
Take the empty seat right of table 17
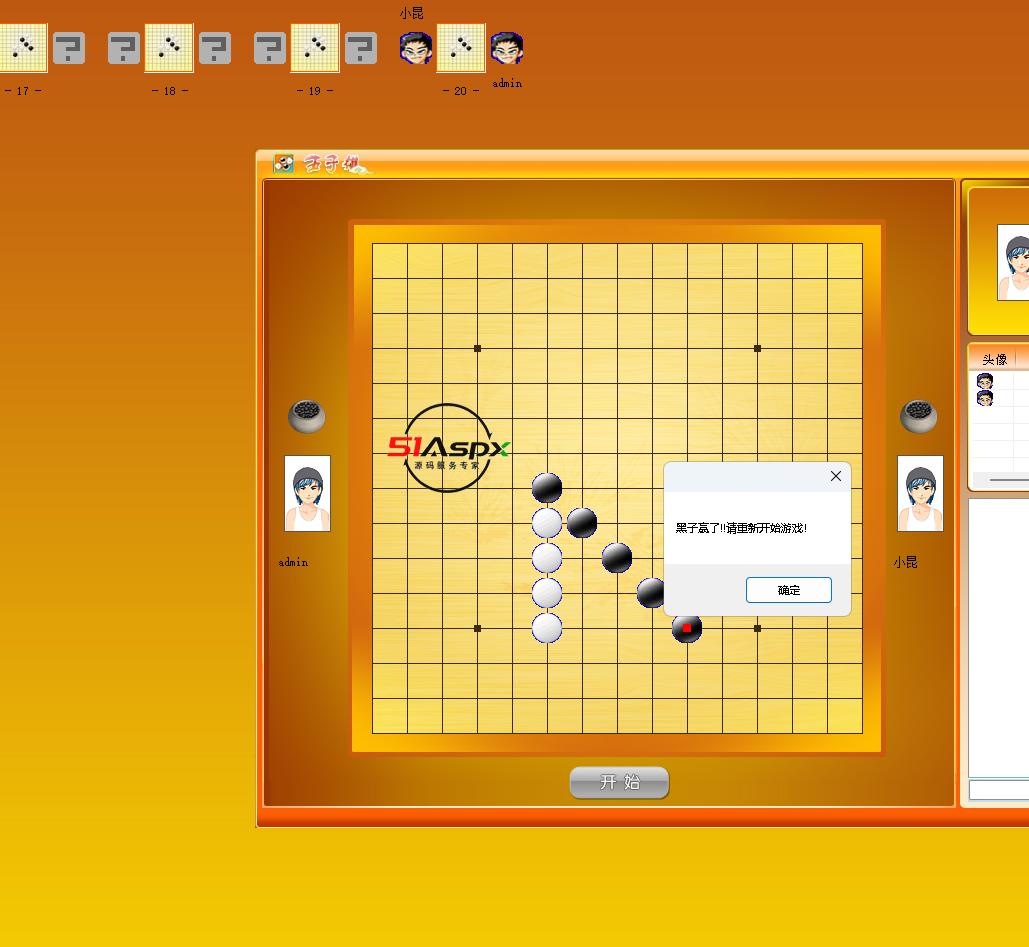pyautogui.click(x=69, y=48)
